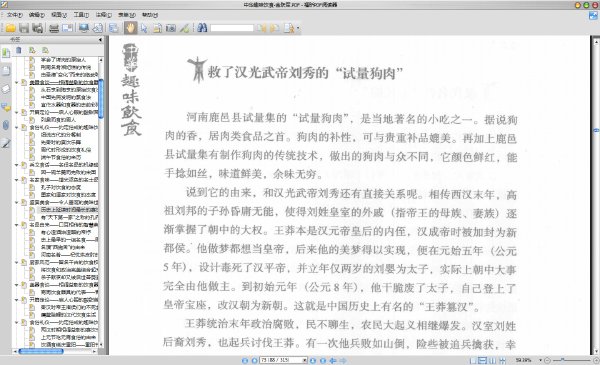
Task: Open the Signatures pen panel icon
Action: (x=6, y=143)
